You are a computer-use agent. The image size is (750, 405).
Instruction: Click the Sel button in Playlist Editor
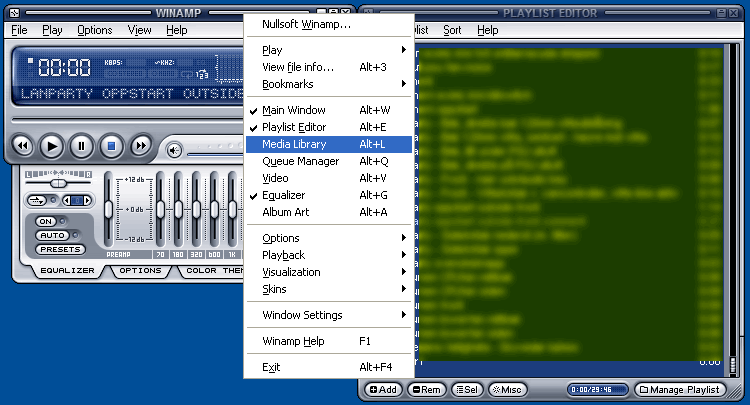click(467, 390)
